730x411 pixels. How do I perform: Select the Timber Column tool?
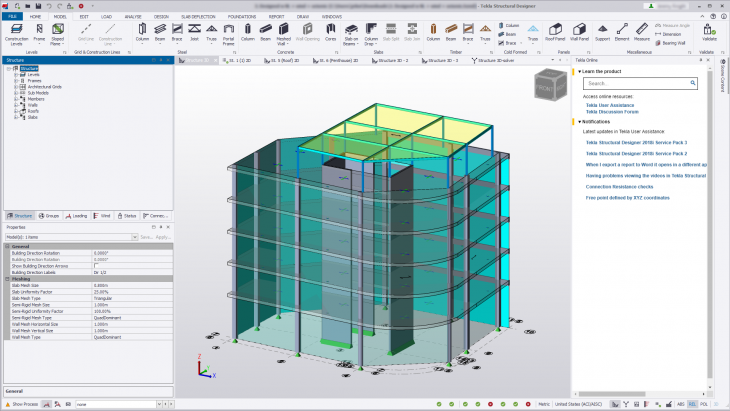pos(433,33)
